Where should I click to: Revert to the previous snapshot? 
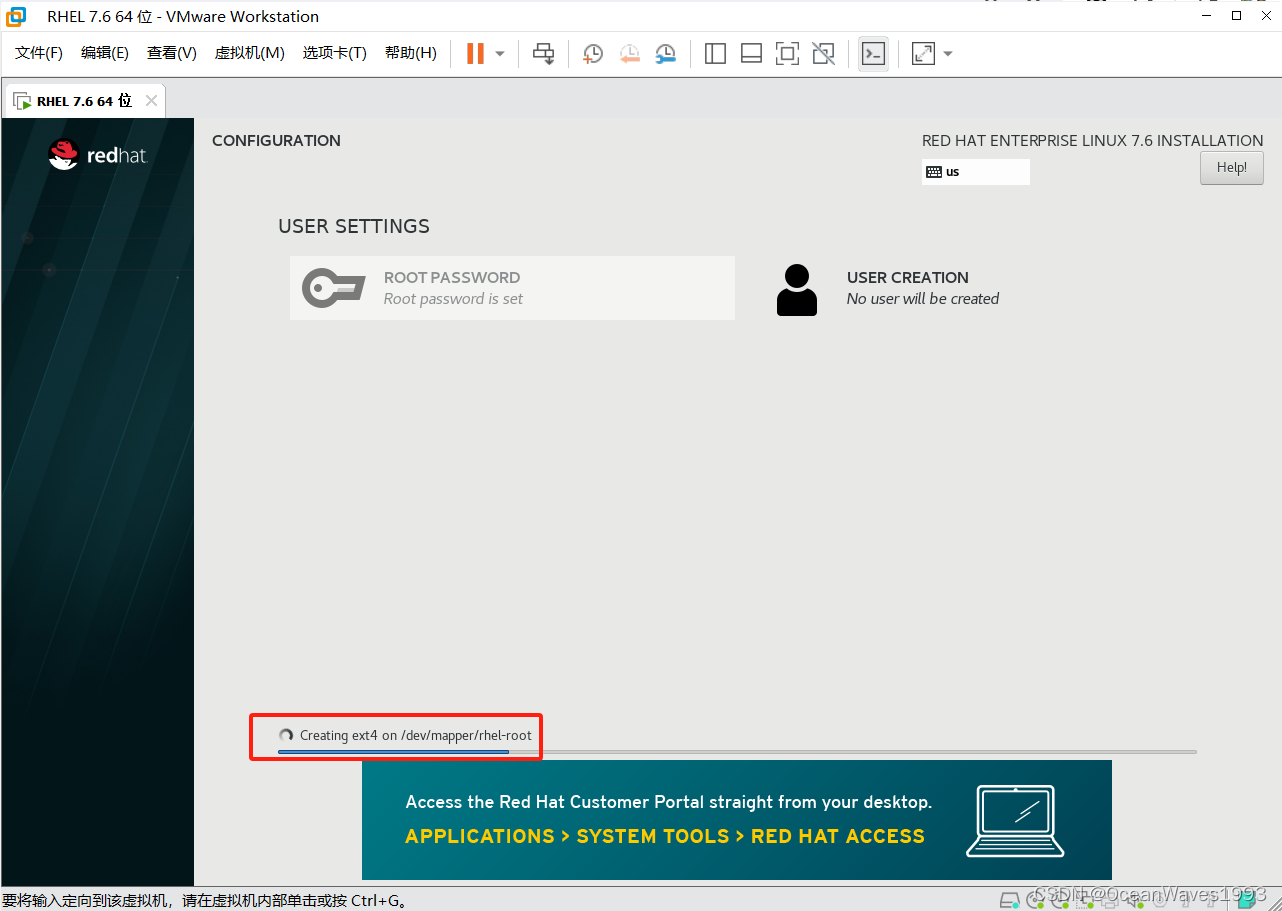[629, 54]
